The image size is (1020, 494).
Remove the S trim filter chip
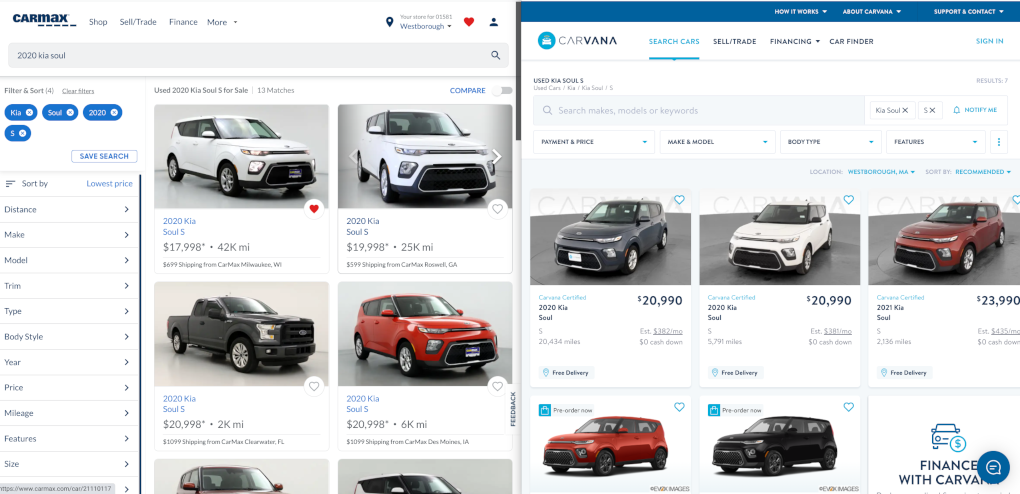click(23, 133)
